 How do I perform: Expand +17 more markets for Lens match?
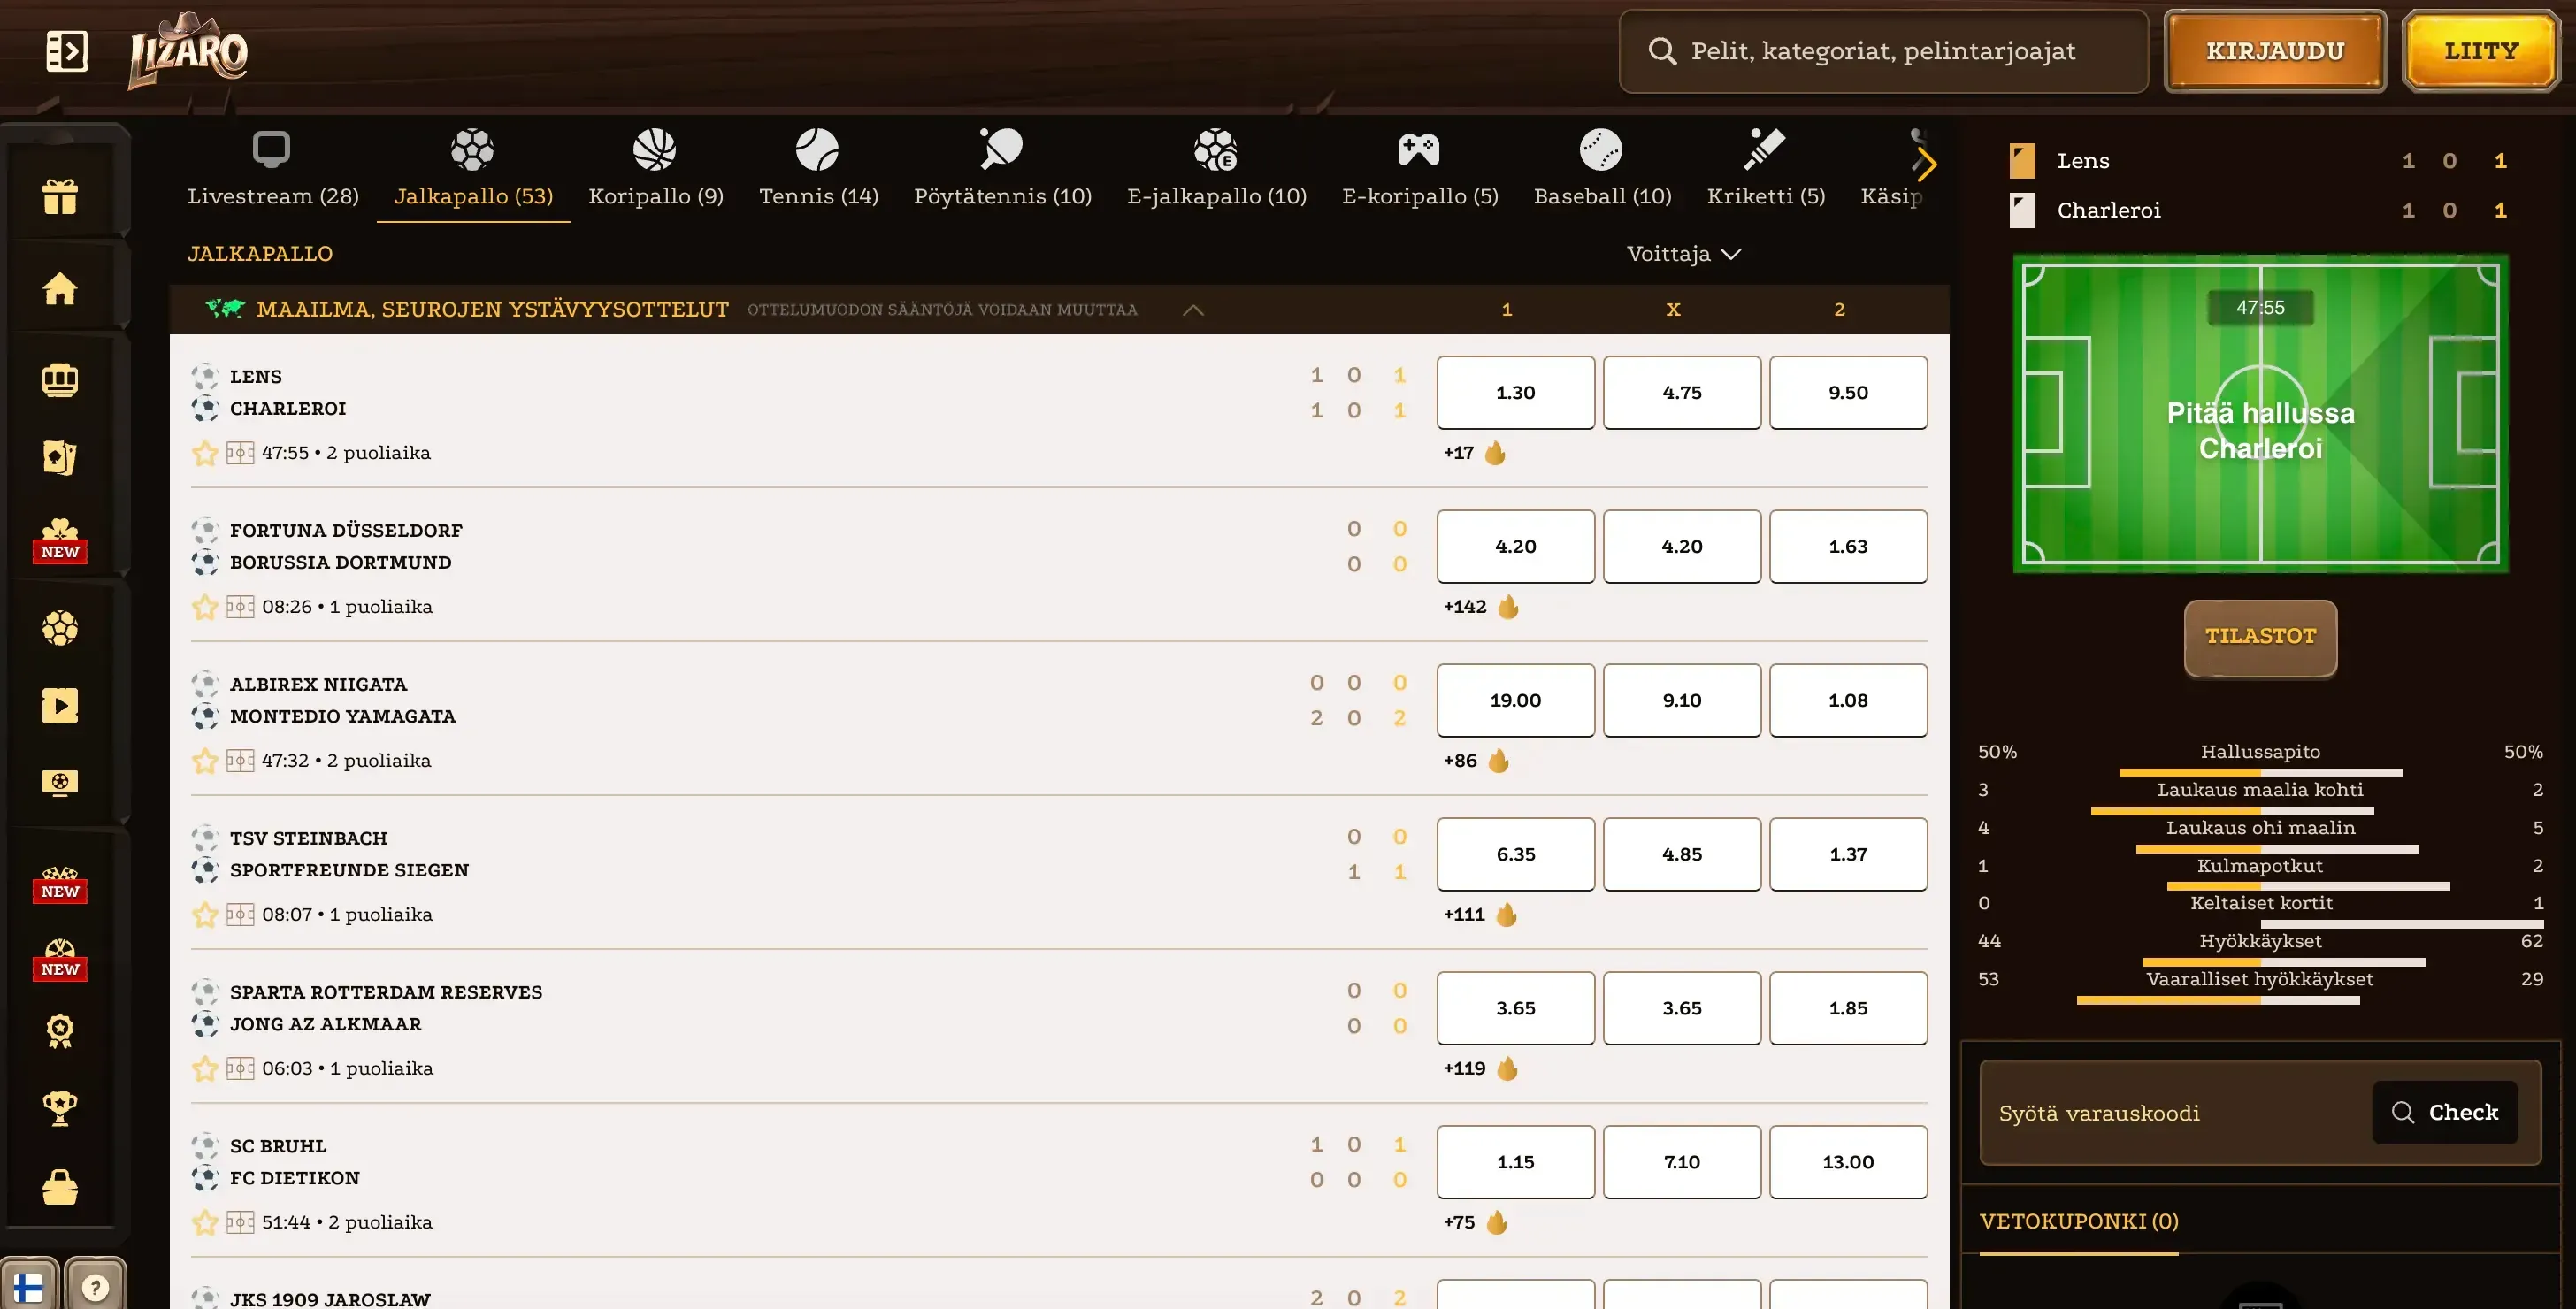coord(1474,453)
